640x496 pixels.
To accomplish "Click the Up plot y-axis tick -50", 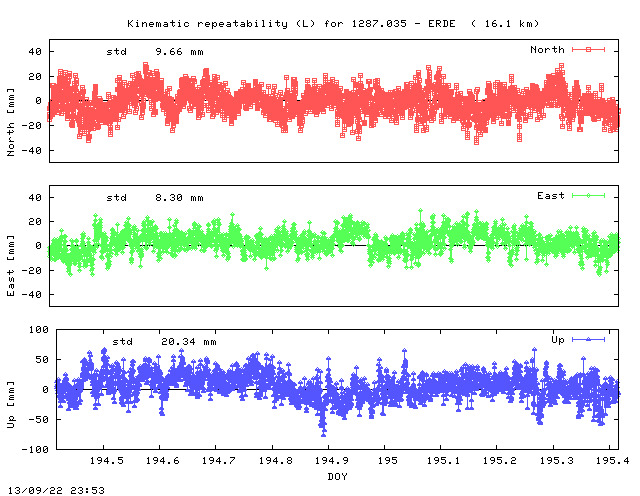I will pyautogui.click(x=38, y=420).
